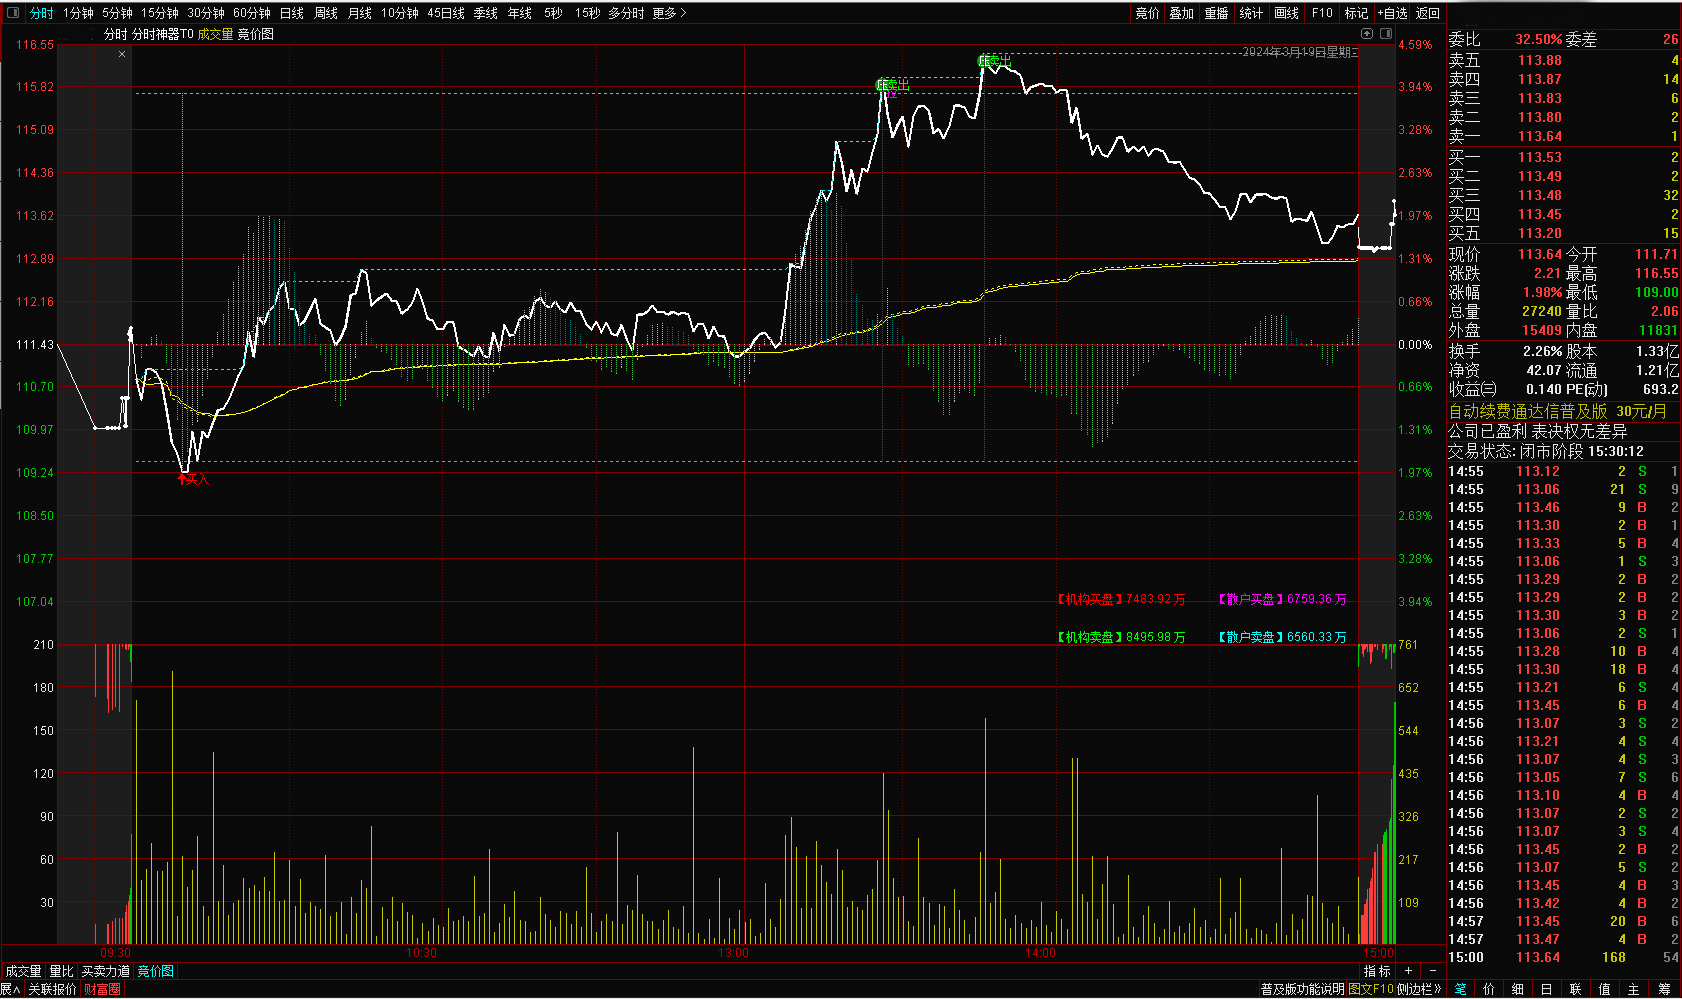Click the plus button next to 指标
This screenshot has width=1682, height=999.
pyautogui.click(x=1409, y=971)
